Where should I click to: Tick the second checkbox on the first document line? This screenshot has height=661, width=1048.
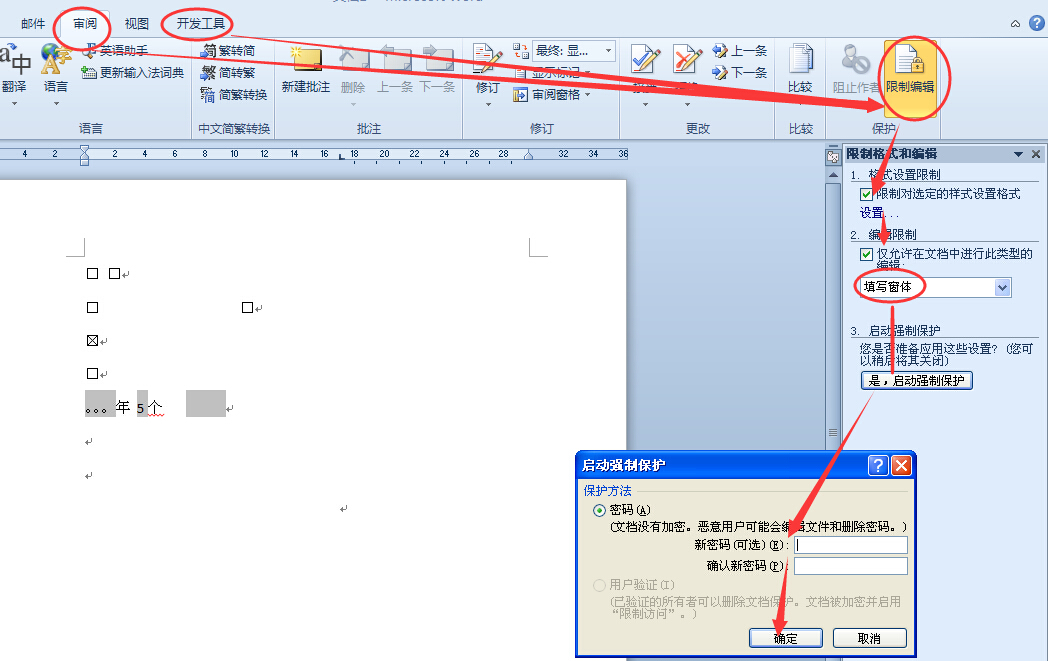[114, 273]
